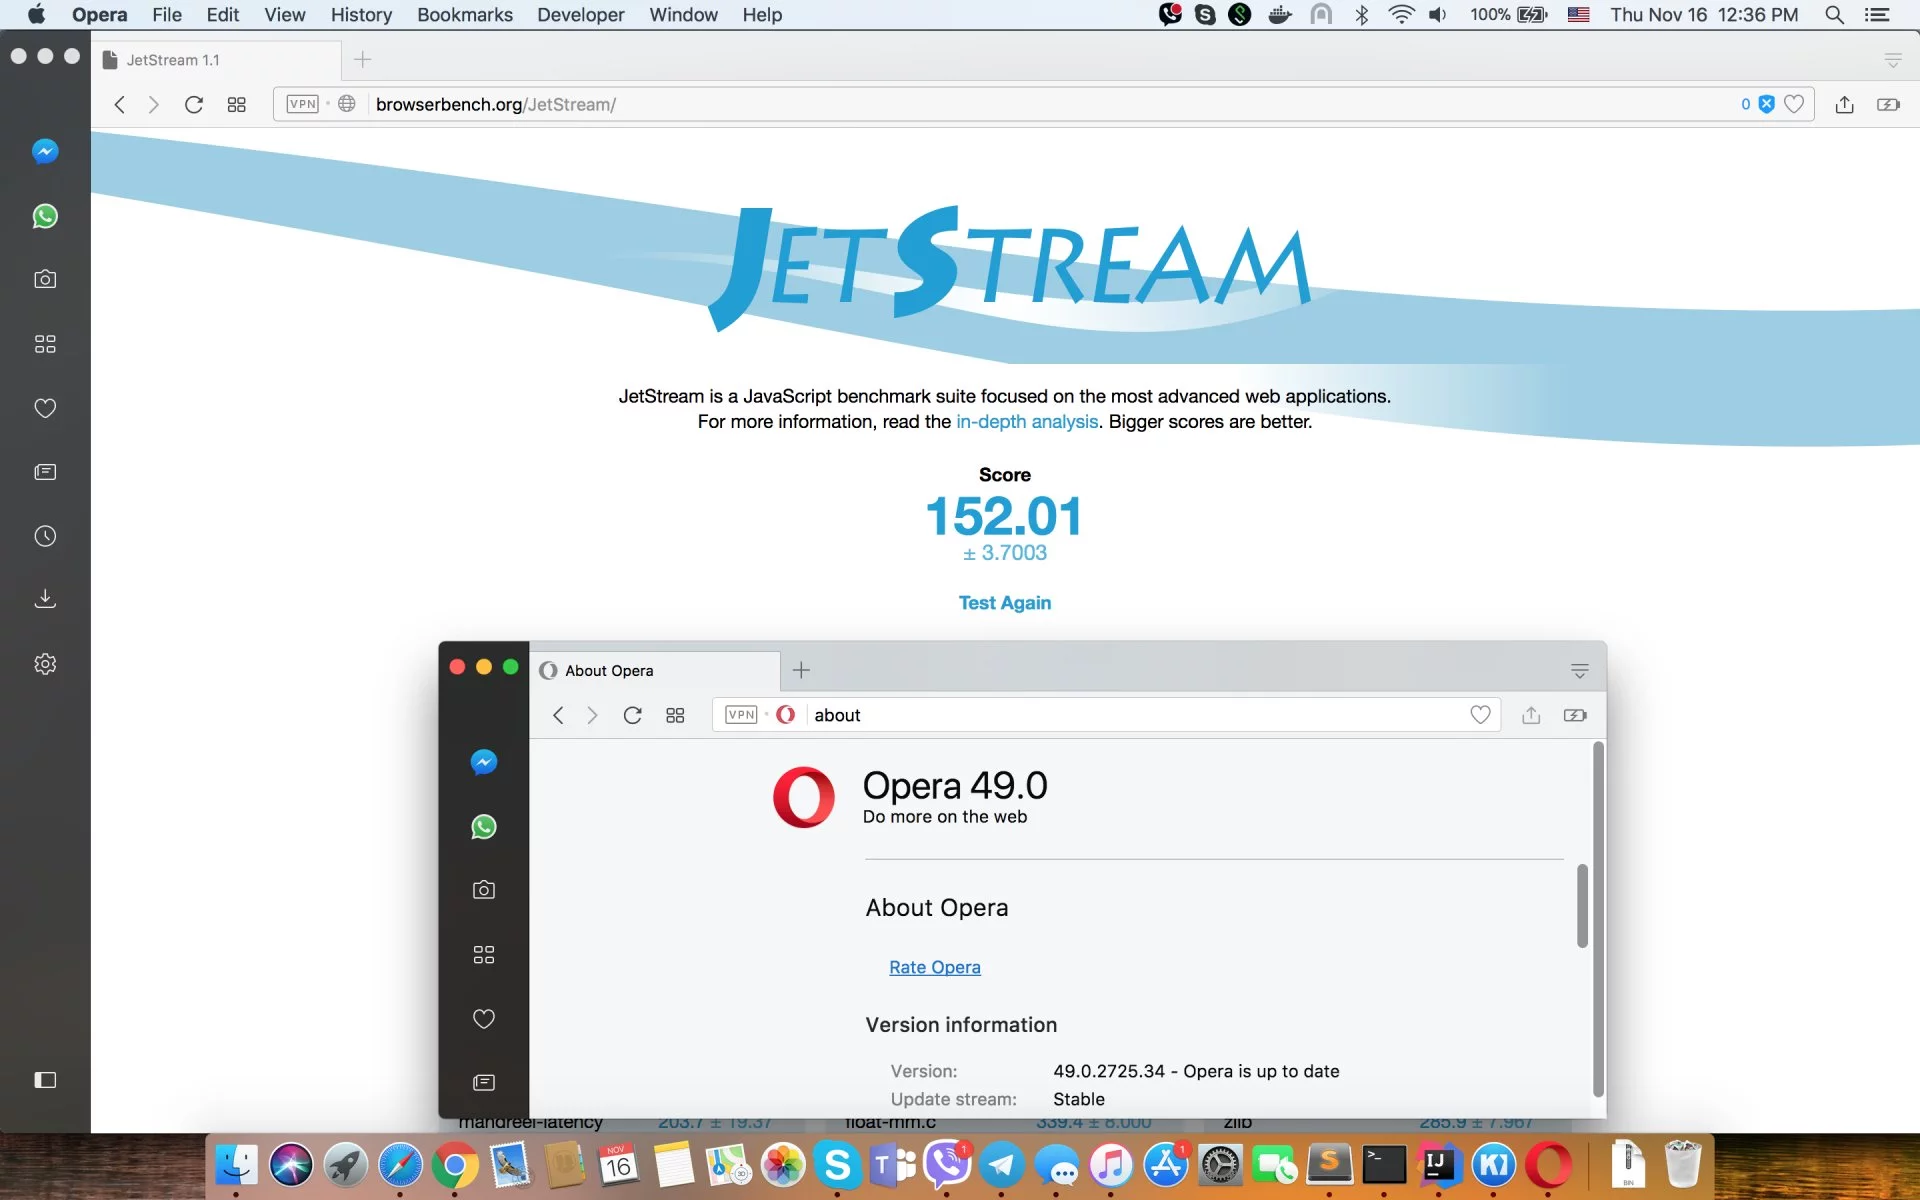This screenshot has width=1920, height=1200.
Task: Reload the JetStream page
Action: 194,104
